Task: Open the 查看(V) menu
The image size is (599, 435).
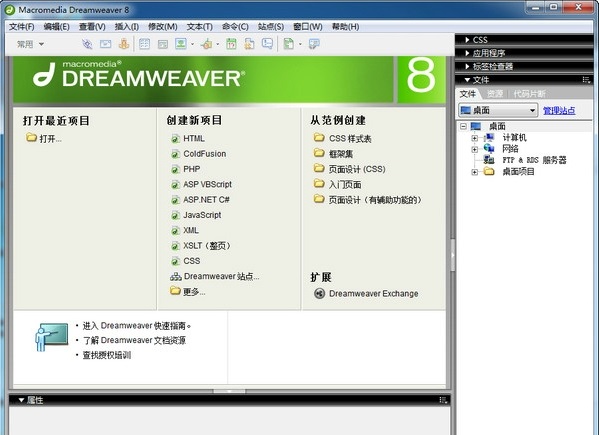Action: pyautogui.click(x=92, y=27)
